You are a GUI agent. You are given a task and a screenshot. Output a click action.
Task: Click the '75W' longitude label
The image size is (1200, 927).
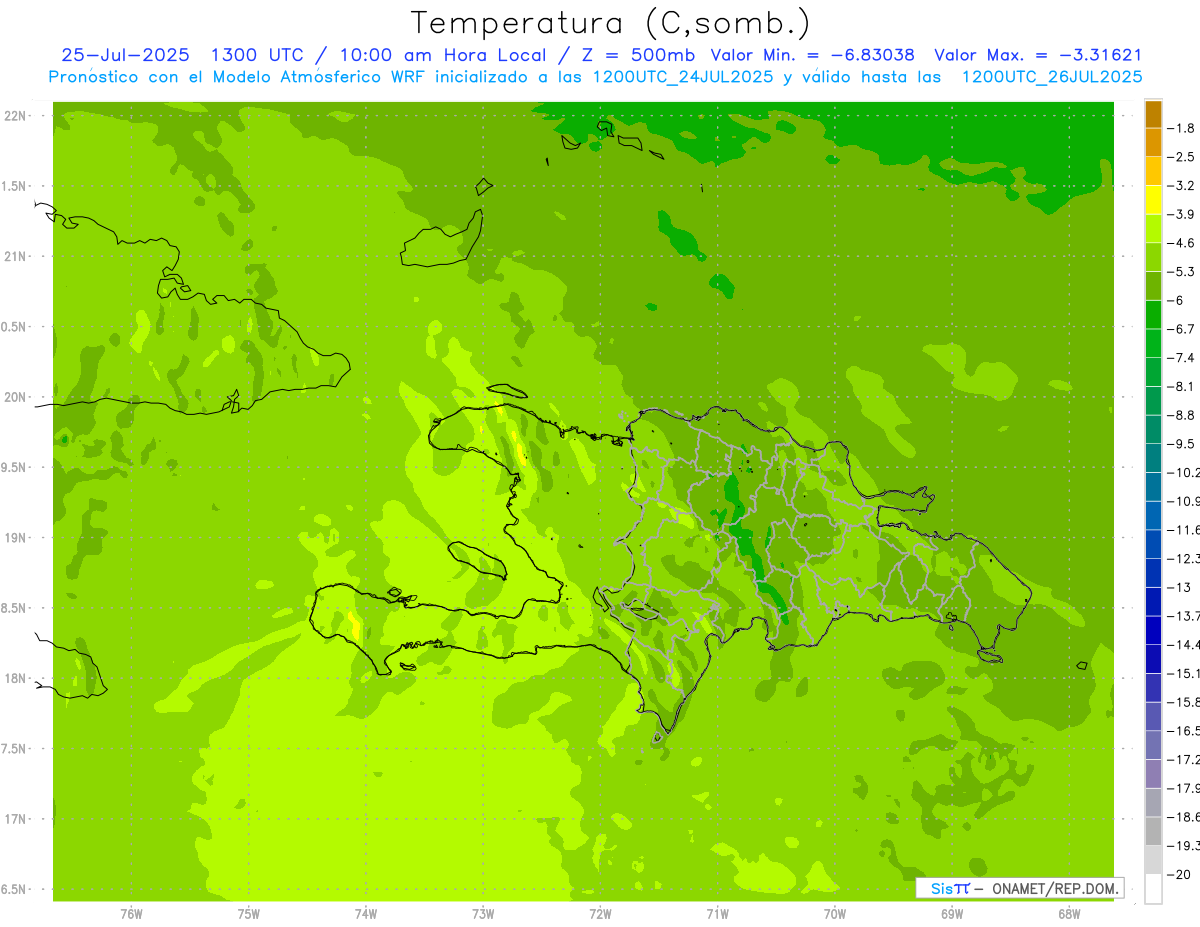click(x=248, y=913)
